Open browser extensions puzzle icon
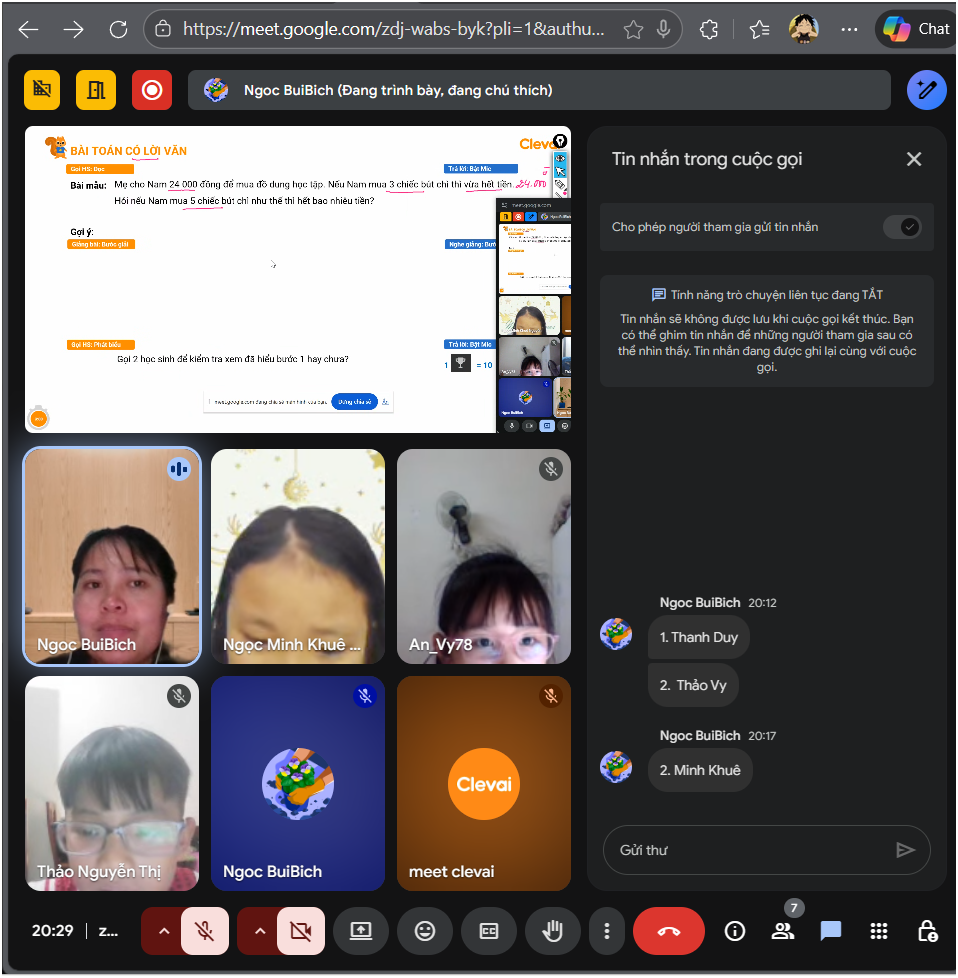 tap(709, 29)
